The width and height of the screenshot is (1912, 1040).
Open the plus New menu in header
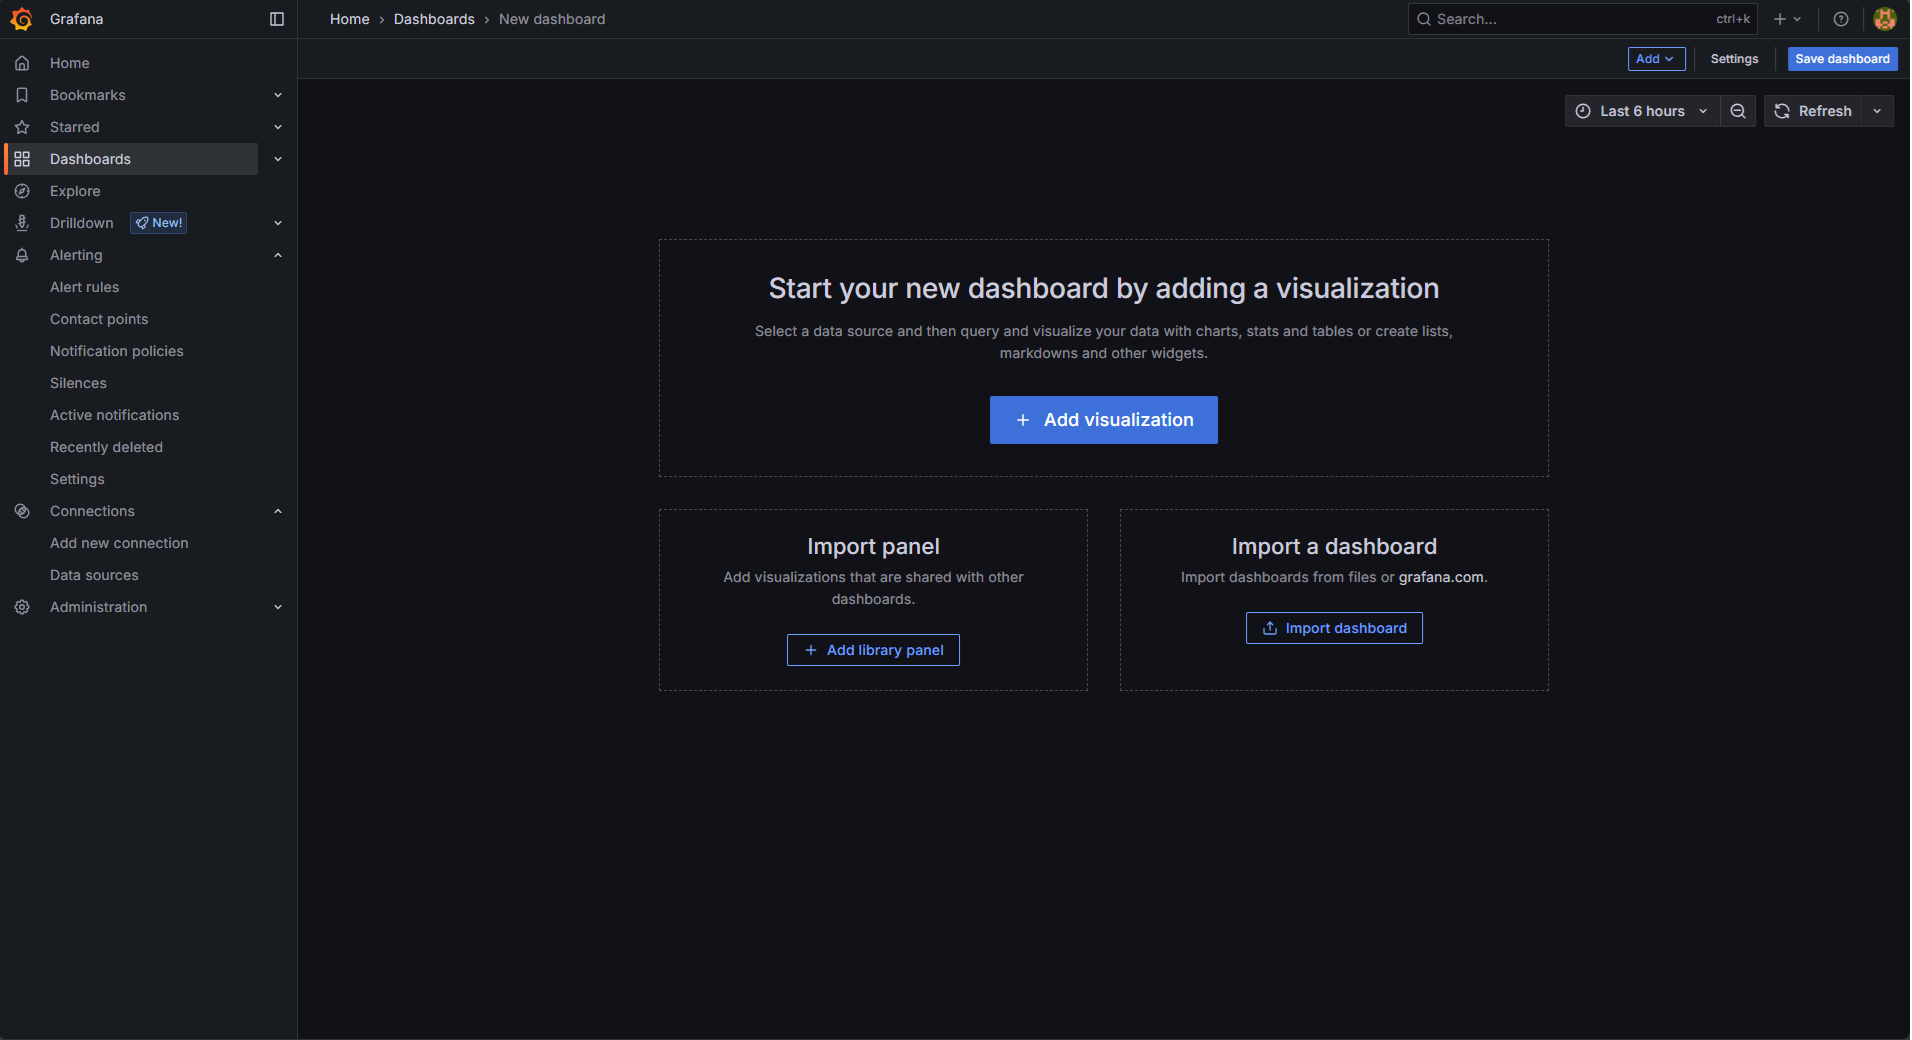click(1787, 19)
